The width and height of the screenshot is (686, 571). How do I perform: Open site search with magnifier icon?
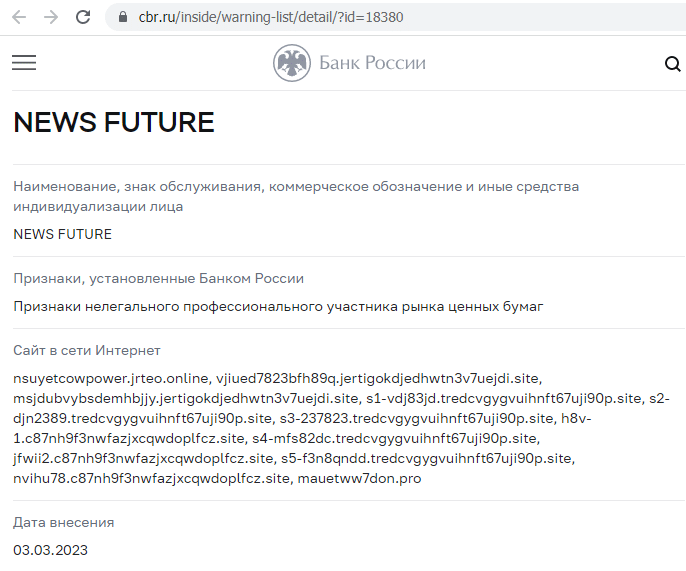click(x=672, y=64)
